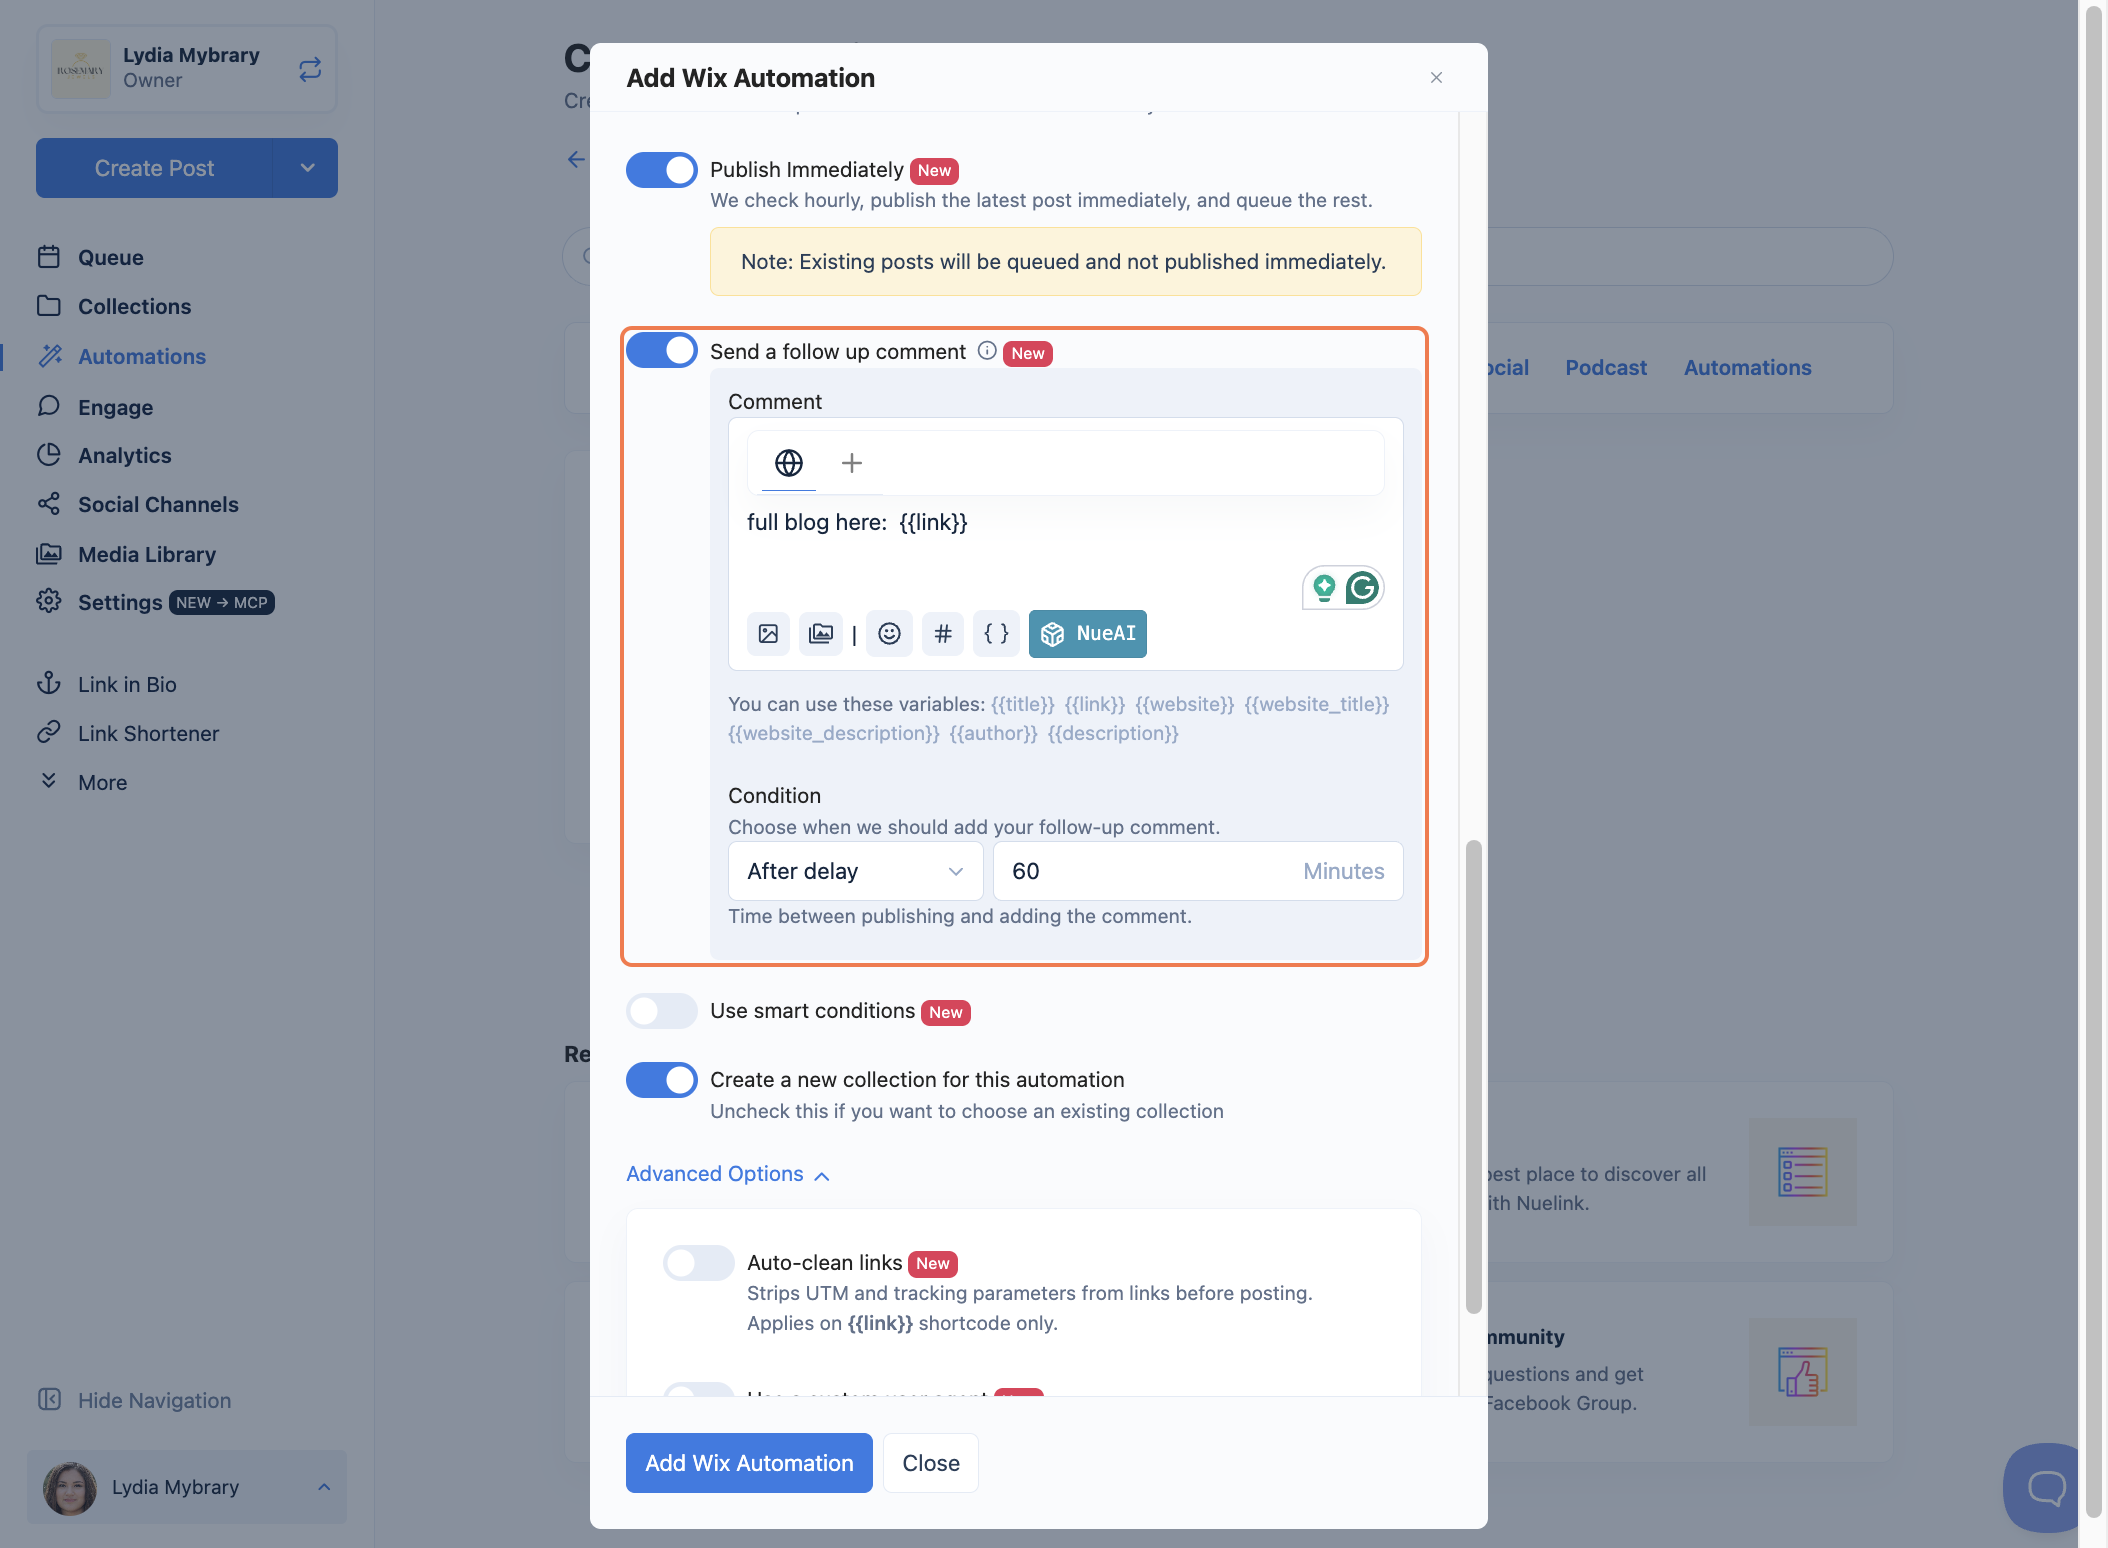Enable Use smart conditions switch

(661, 1011)
